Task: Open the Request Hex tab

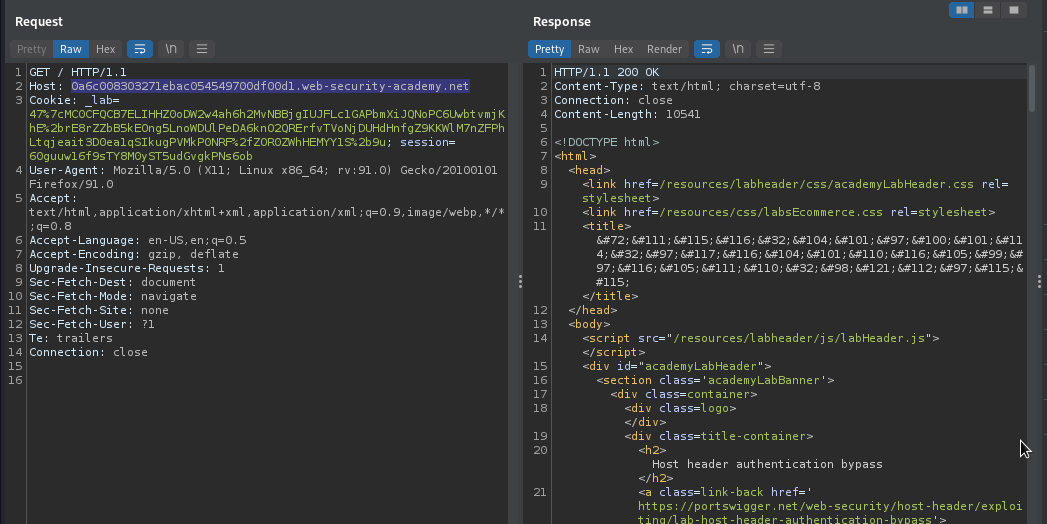Action: 106,49
